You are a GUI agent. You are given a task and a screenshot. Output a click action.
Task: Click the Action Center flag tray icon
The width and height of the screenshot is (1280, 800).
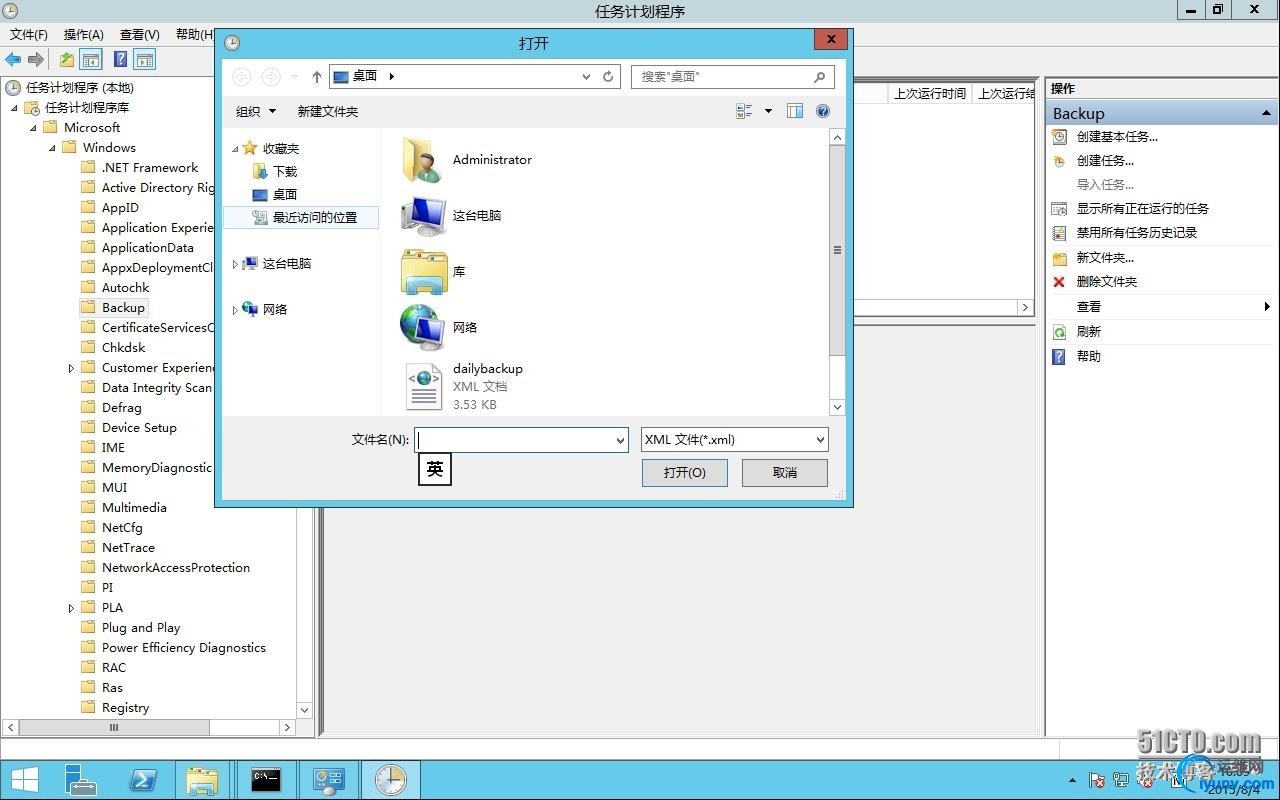coord(1097,780)
